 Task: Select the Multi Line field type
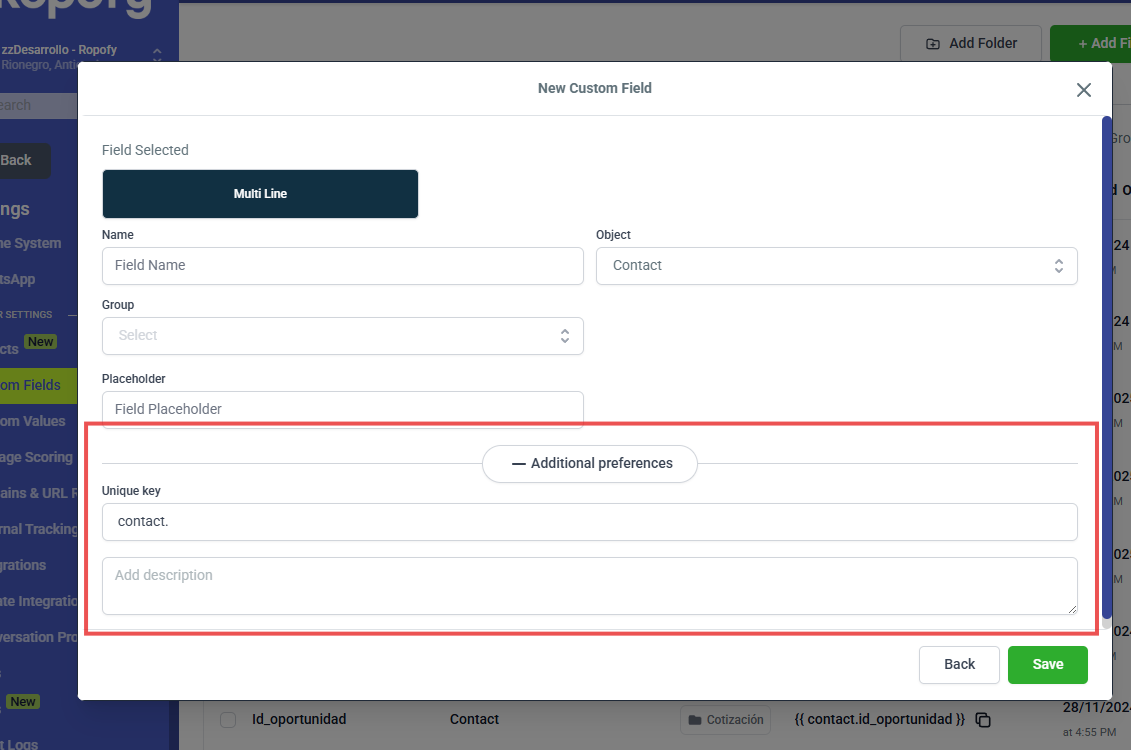click(x=260, y=194)
